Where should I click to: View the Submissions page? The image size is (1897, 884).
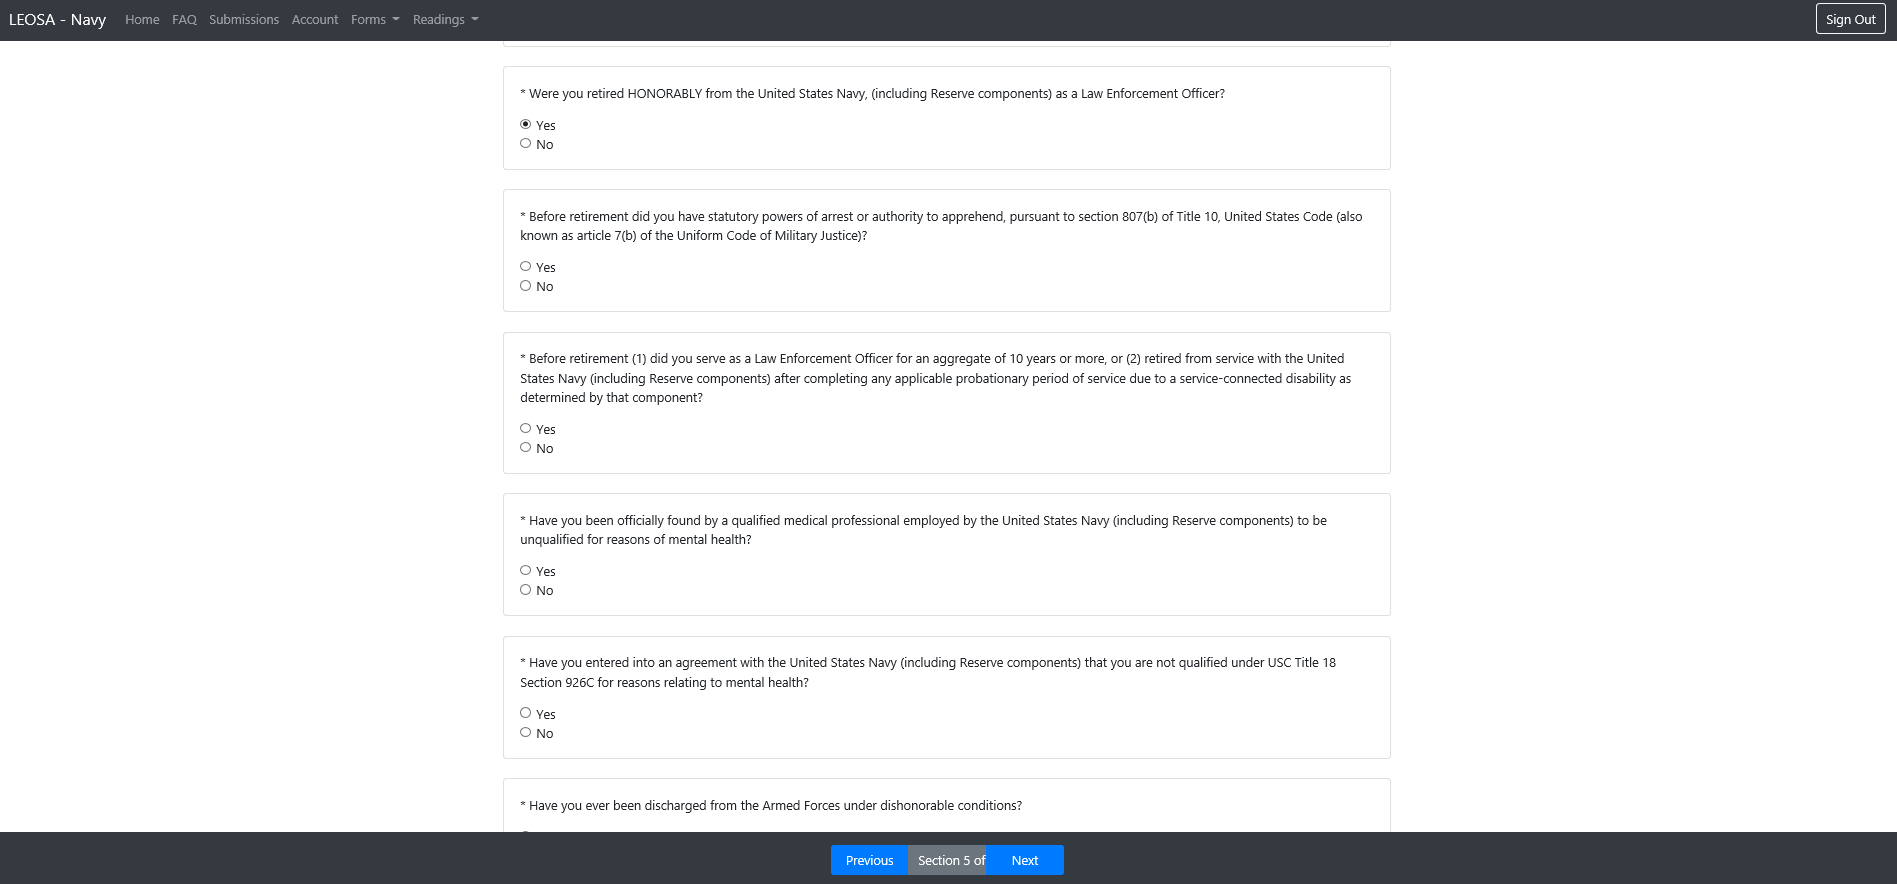coord(244,20)
